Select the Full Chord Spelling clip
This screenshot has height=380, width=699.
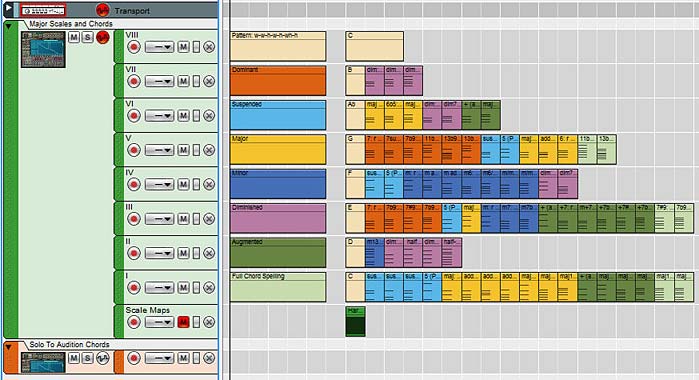(278, 287)
